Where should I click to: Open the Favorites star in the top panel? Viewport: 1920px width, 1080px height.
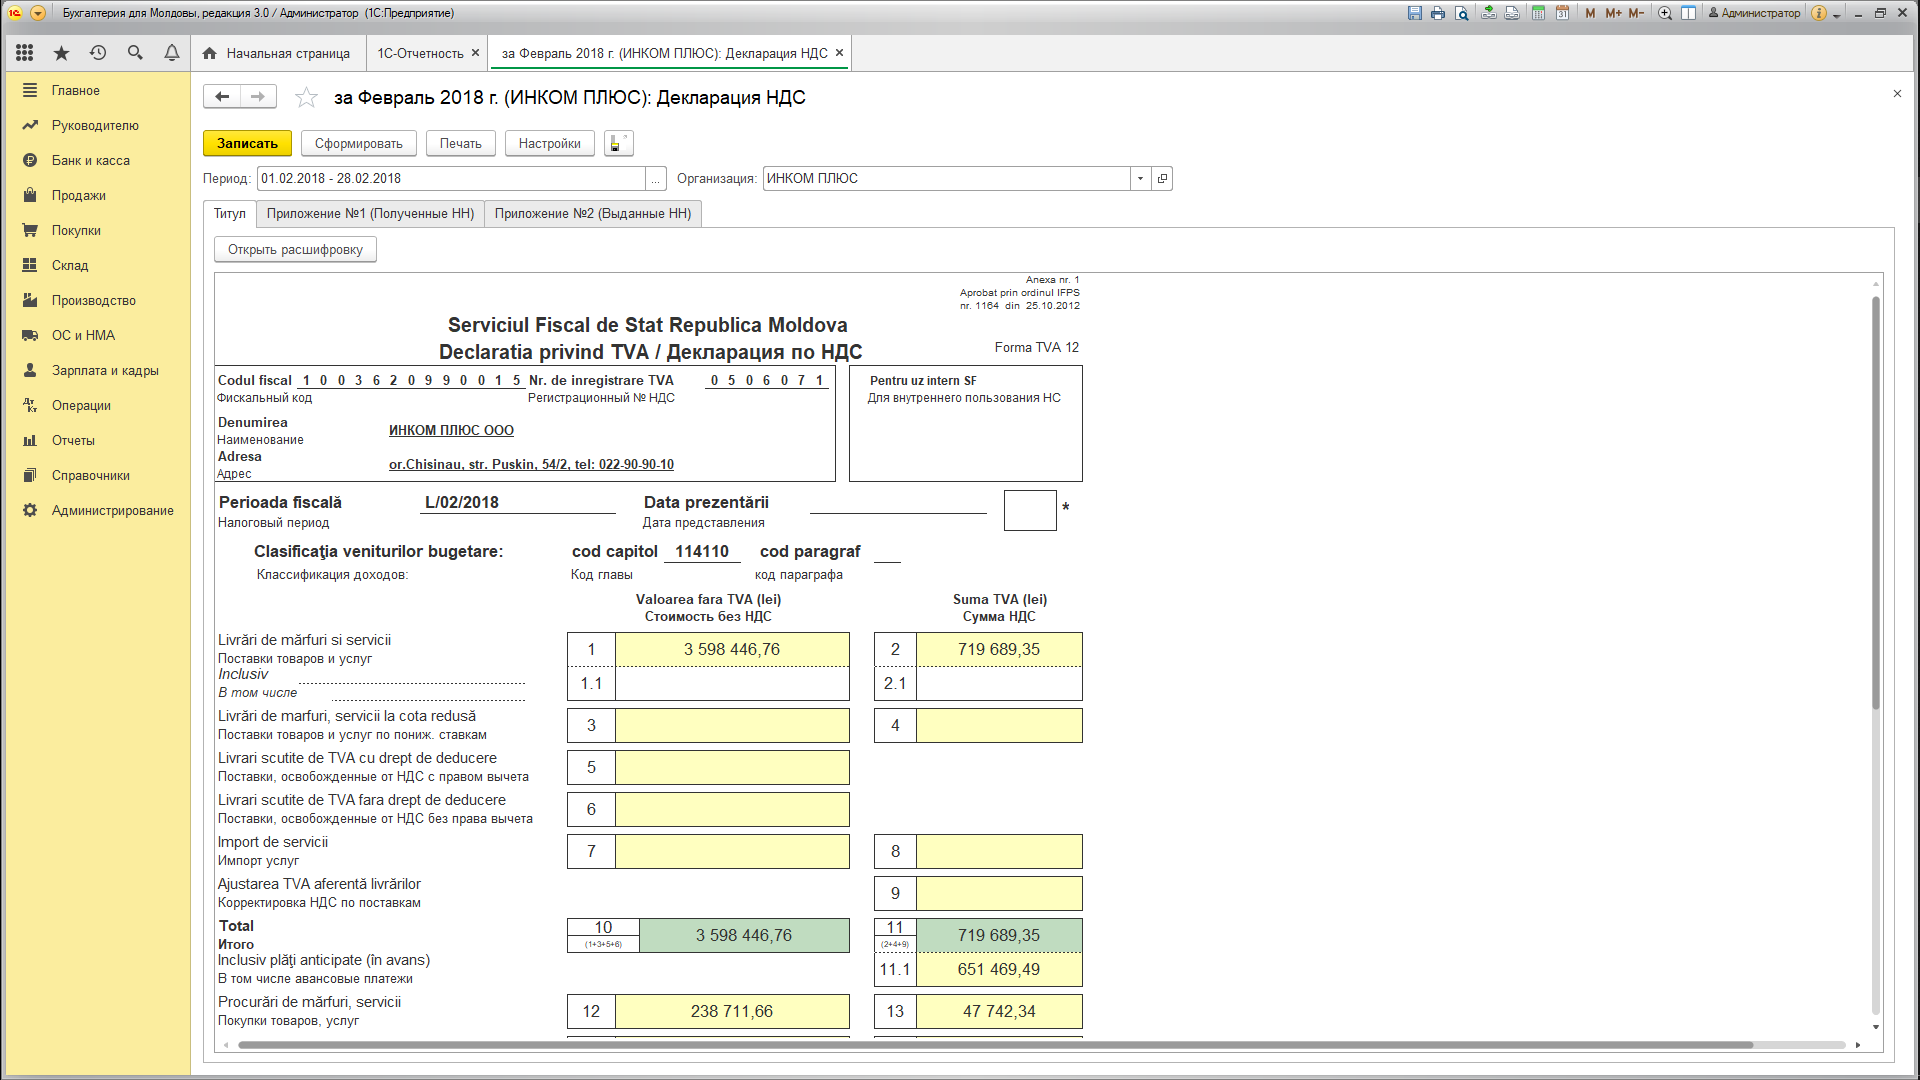tap(61, 53)
